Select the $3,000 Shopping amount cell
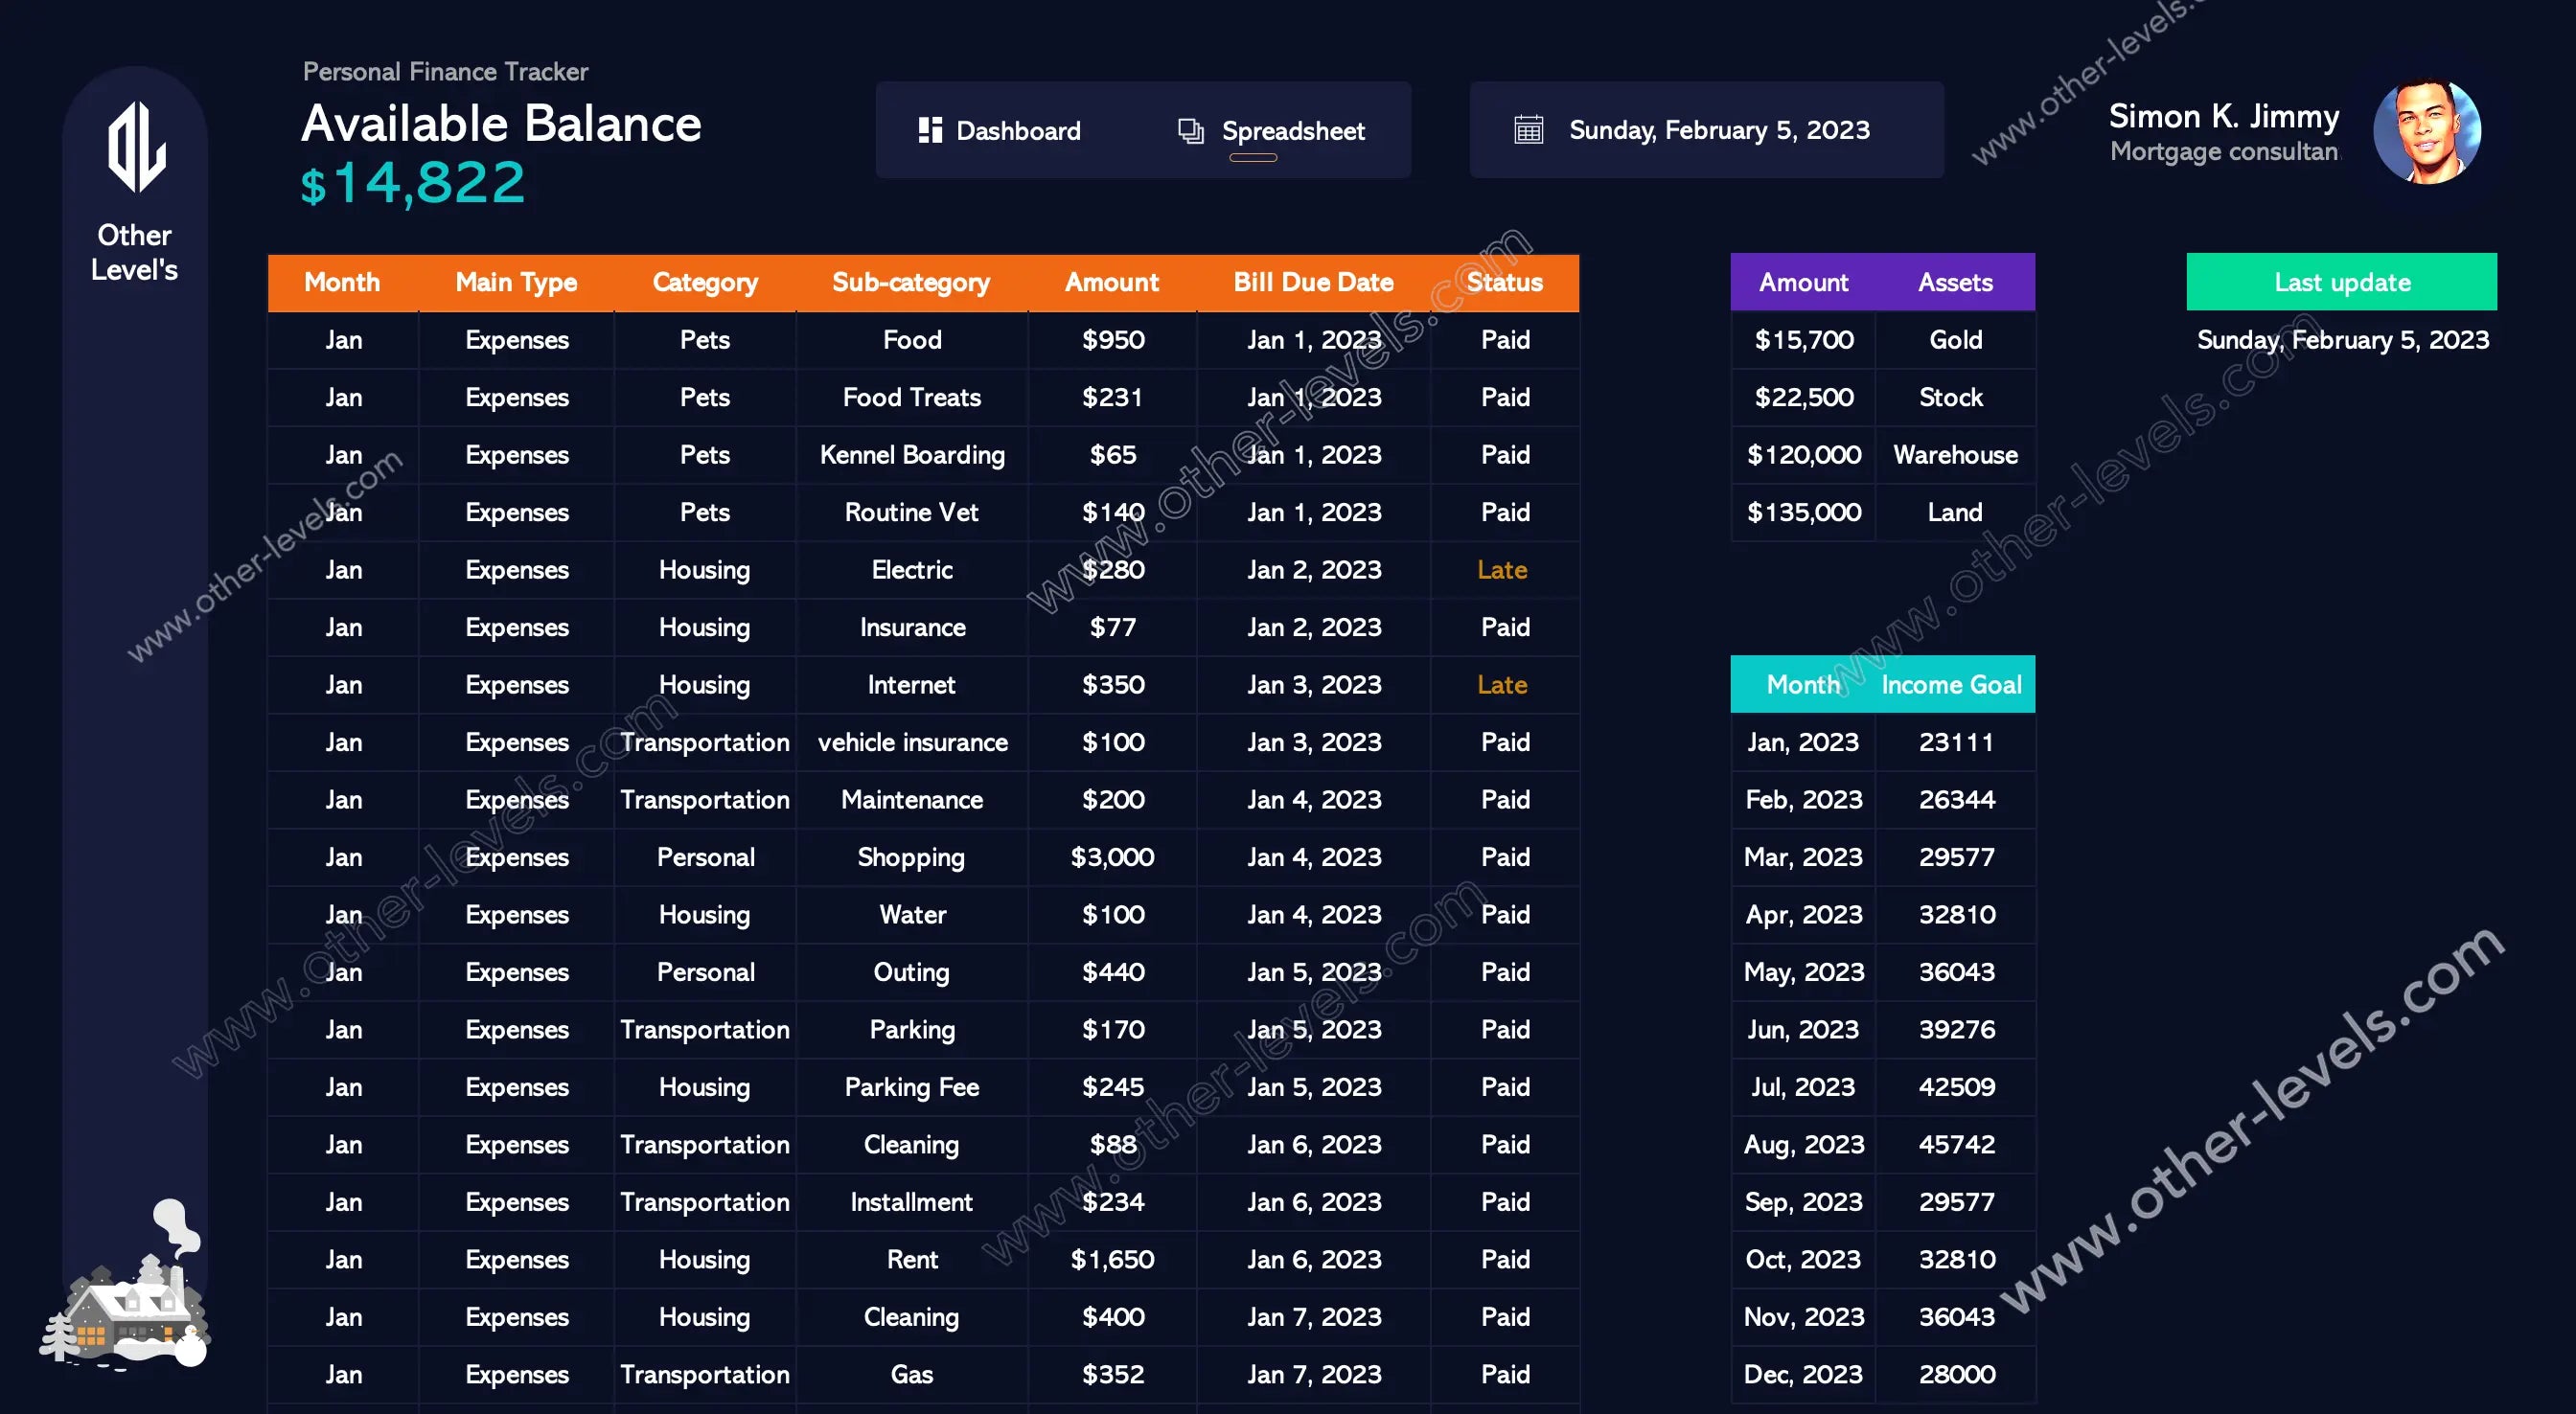Viewport: 2576px width, 1414px height. (x=1112, y=857)
